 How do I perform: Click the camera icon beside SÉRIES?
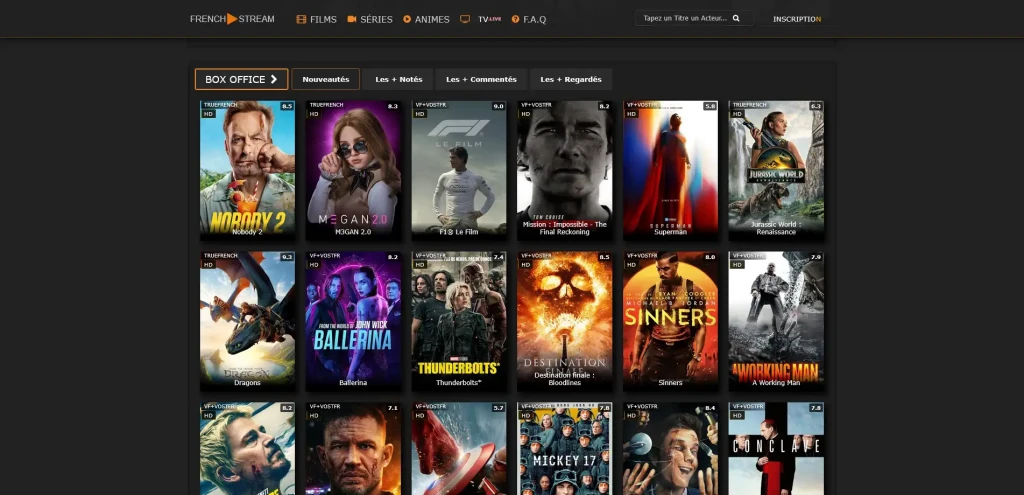click(x=352, y=19)
